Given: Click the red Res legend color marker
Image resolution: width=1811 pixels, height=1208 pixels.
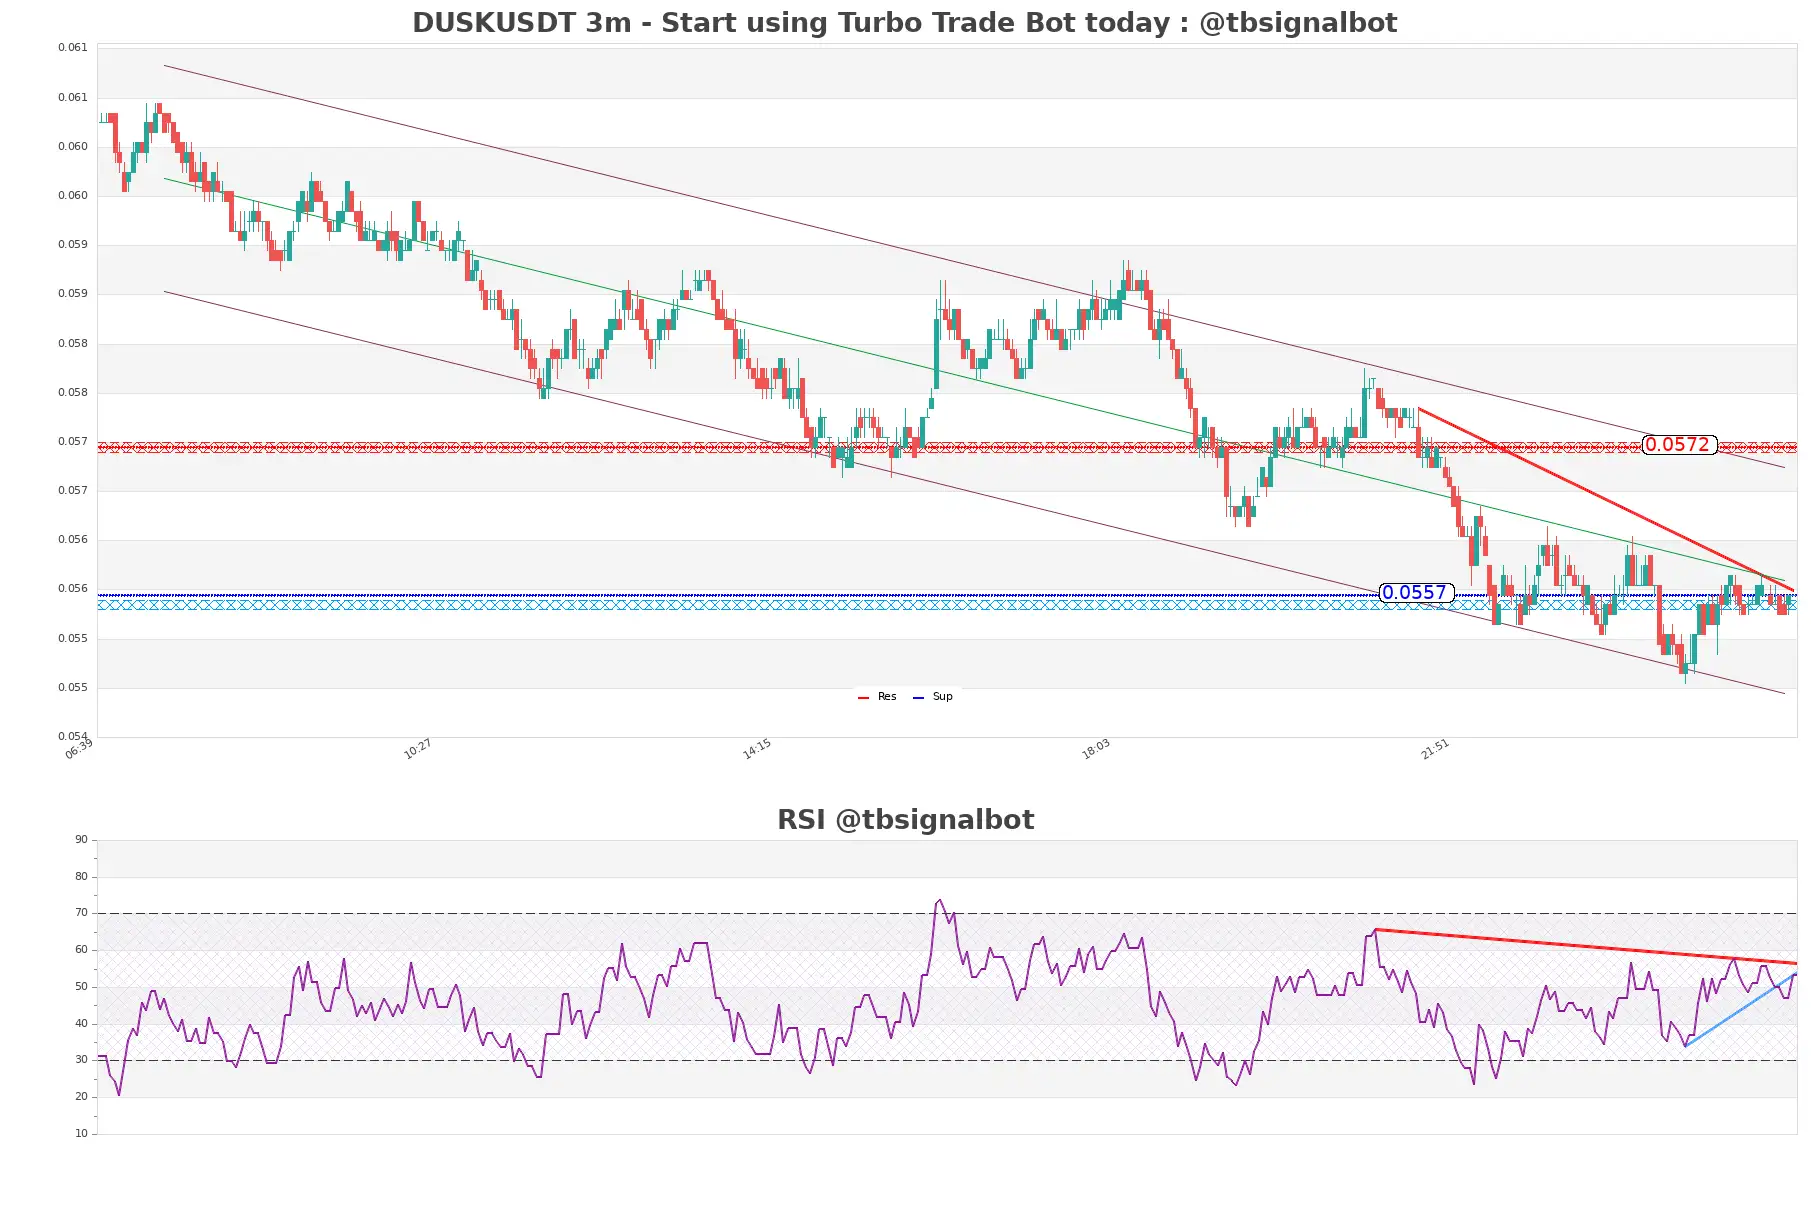Looking at the screenshot, I should tap(863, 697).
